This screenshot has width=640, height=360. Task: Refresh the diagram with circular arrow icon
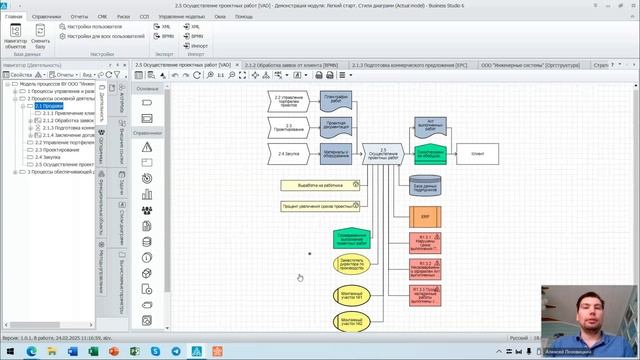pos(197,75)
